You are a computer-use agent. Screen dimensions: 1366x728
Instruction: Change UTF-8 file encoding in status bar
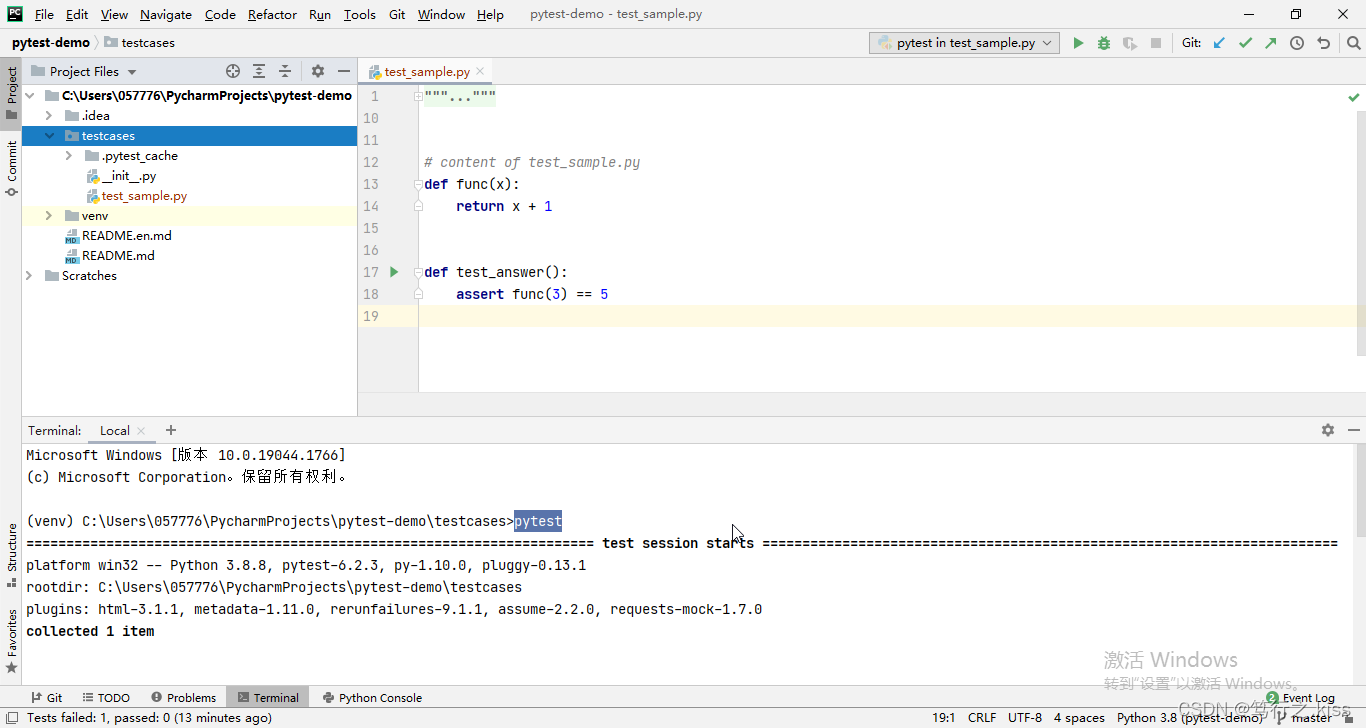coord(1025,717)
